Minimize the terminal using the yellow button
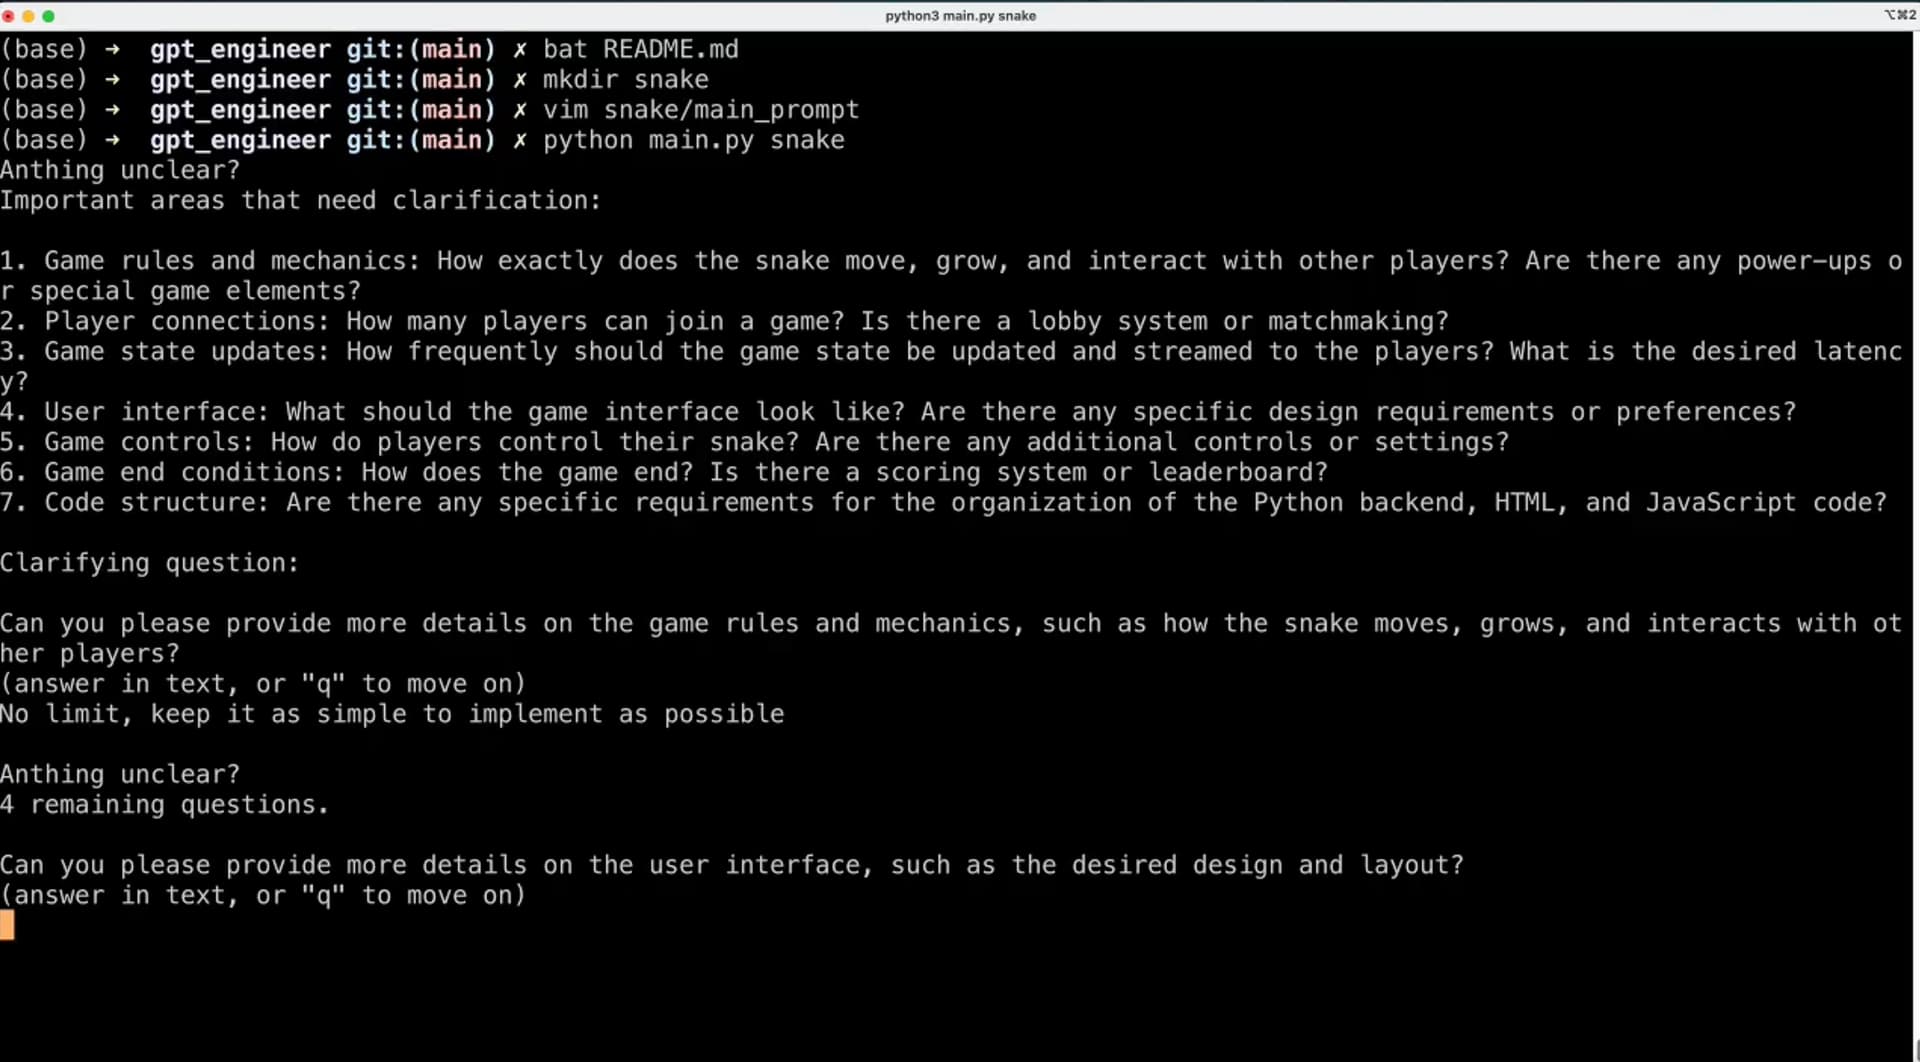 pyautogui.click(x=28, y=16)
